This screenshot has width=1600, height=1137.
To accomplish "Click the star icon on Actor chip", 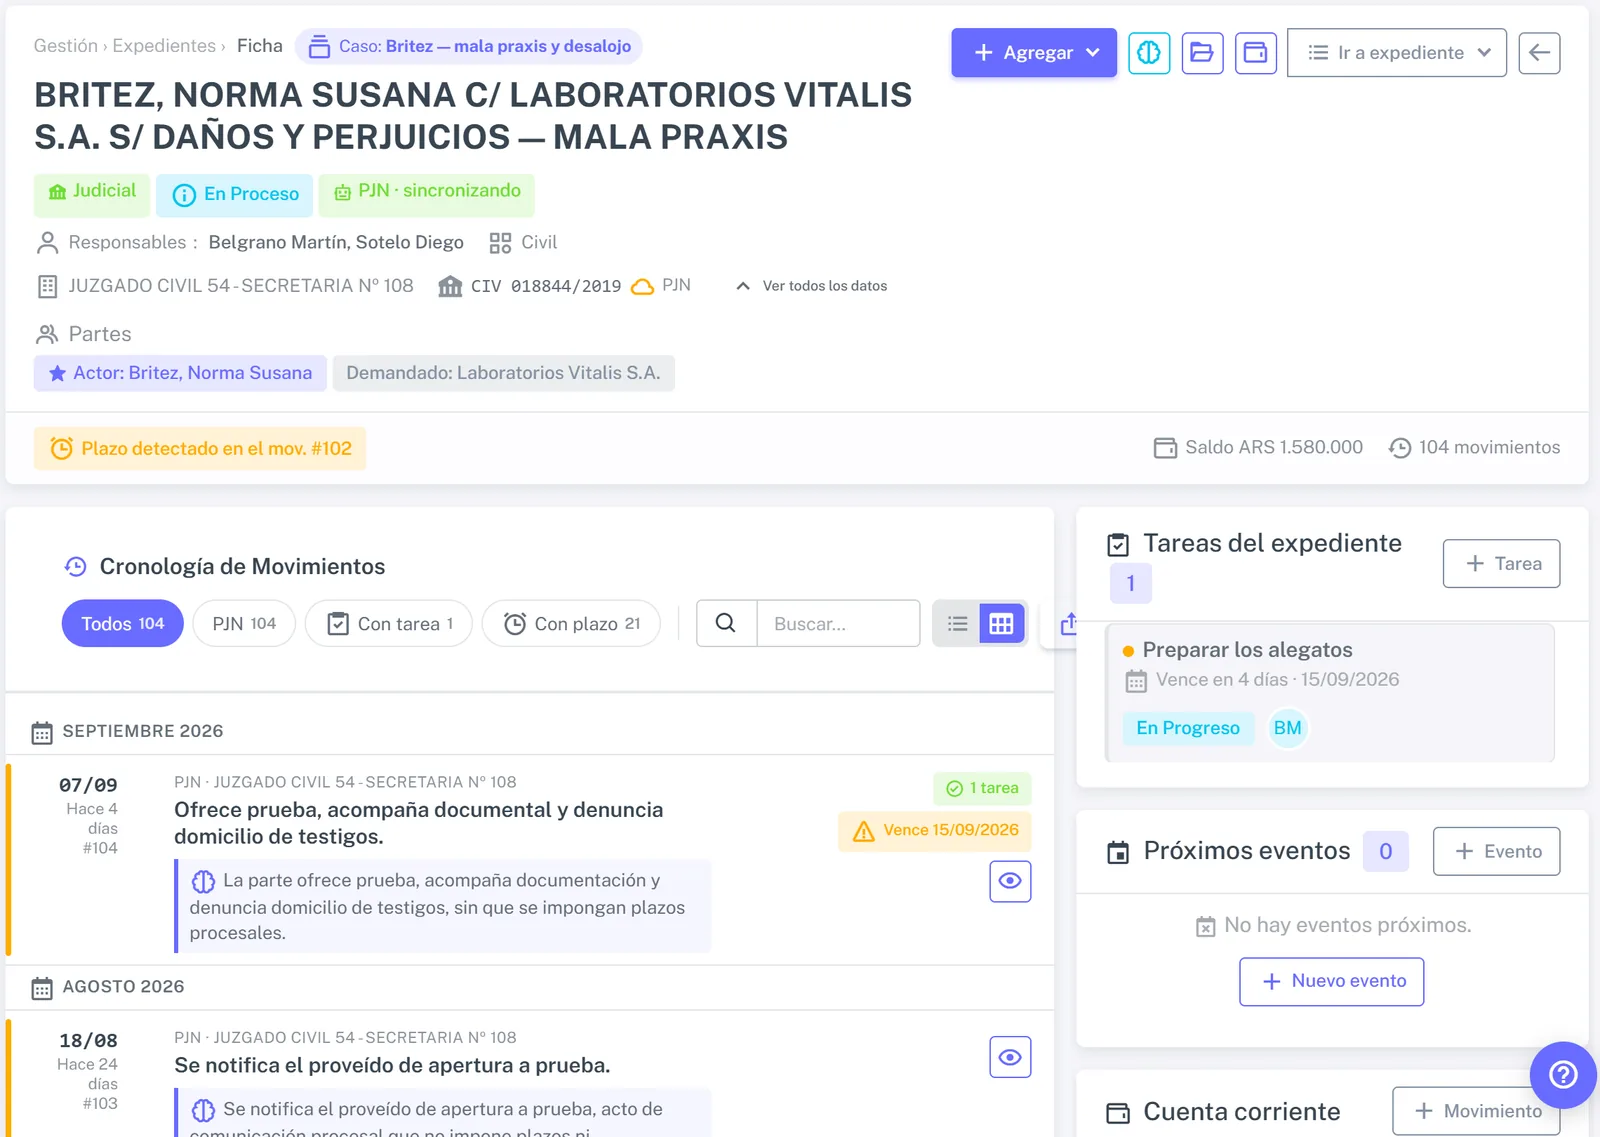I will point(57,373).
